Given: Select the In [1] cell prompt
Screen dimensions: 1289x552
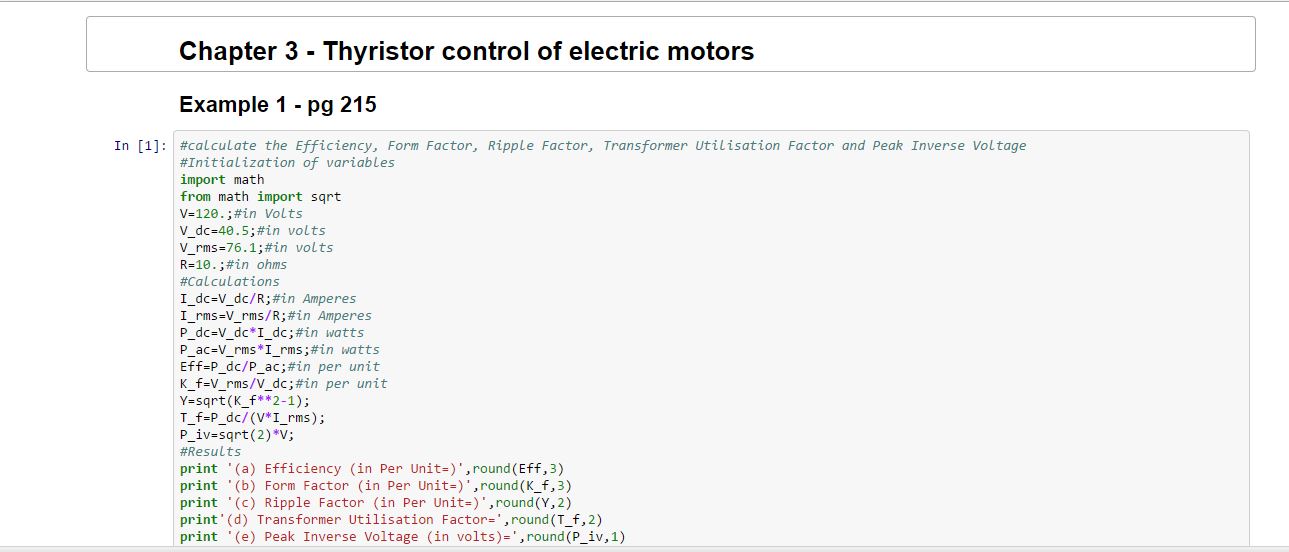Looking at the screenshot, I should pyautogui.click(x=139, y=146).
